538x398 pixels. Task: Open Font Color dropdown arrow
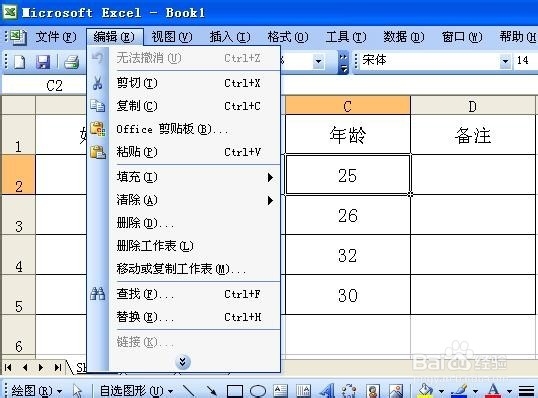pyautogui.click(x=509, y=391)
